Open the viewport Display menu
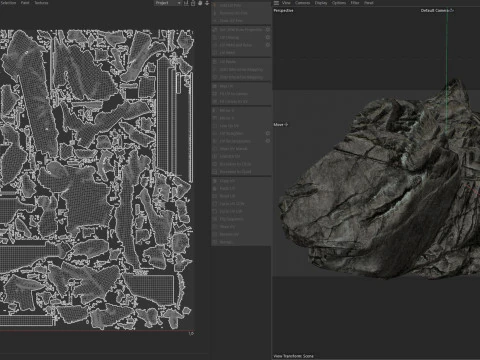The image size is (480, 360). pos(321,3)
